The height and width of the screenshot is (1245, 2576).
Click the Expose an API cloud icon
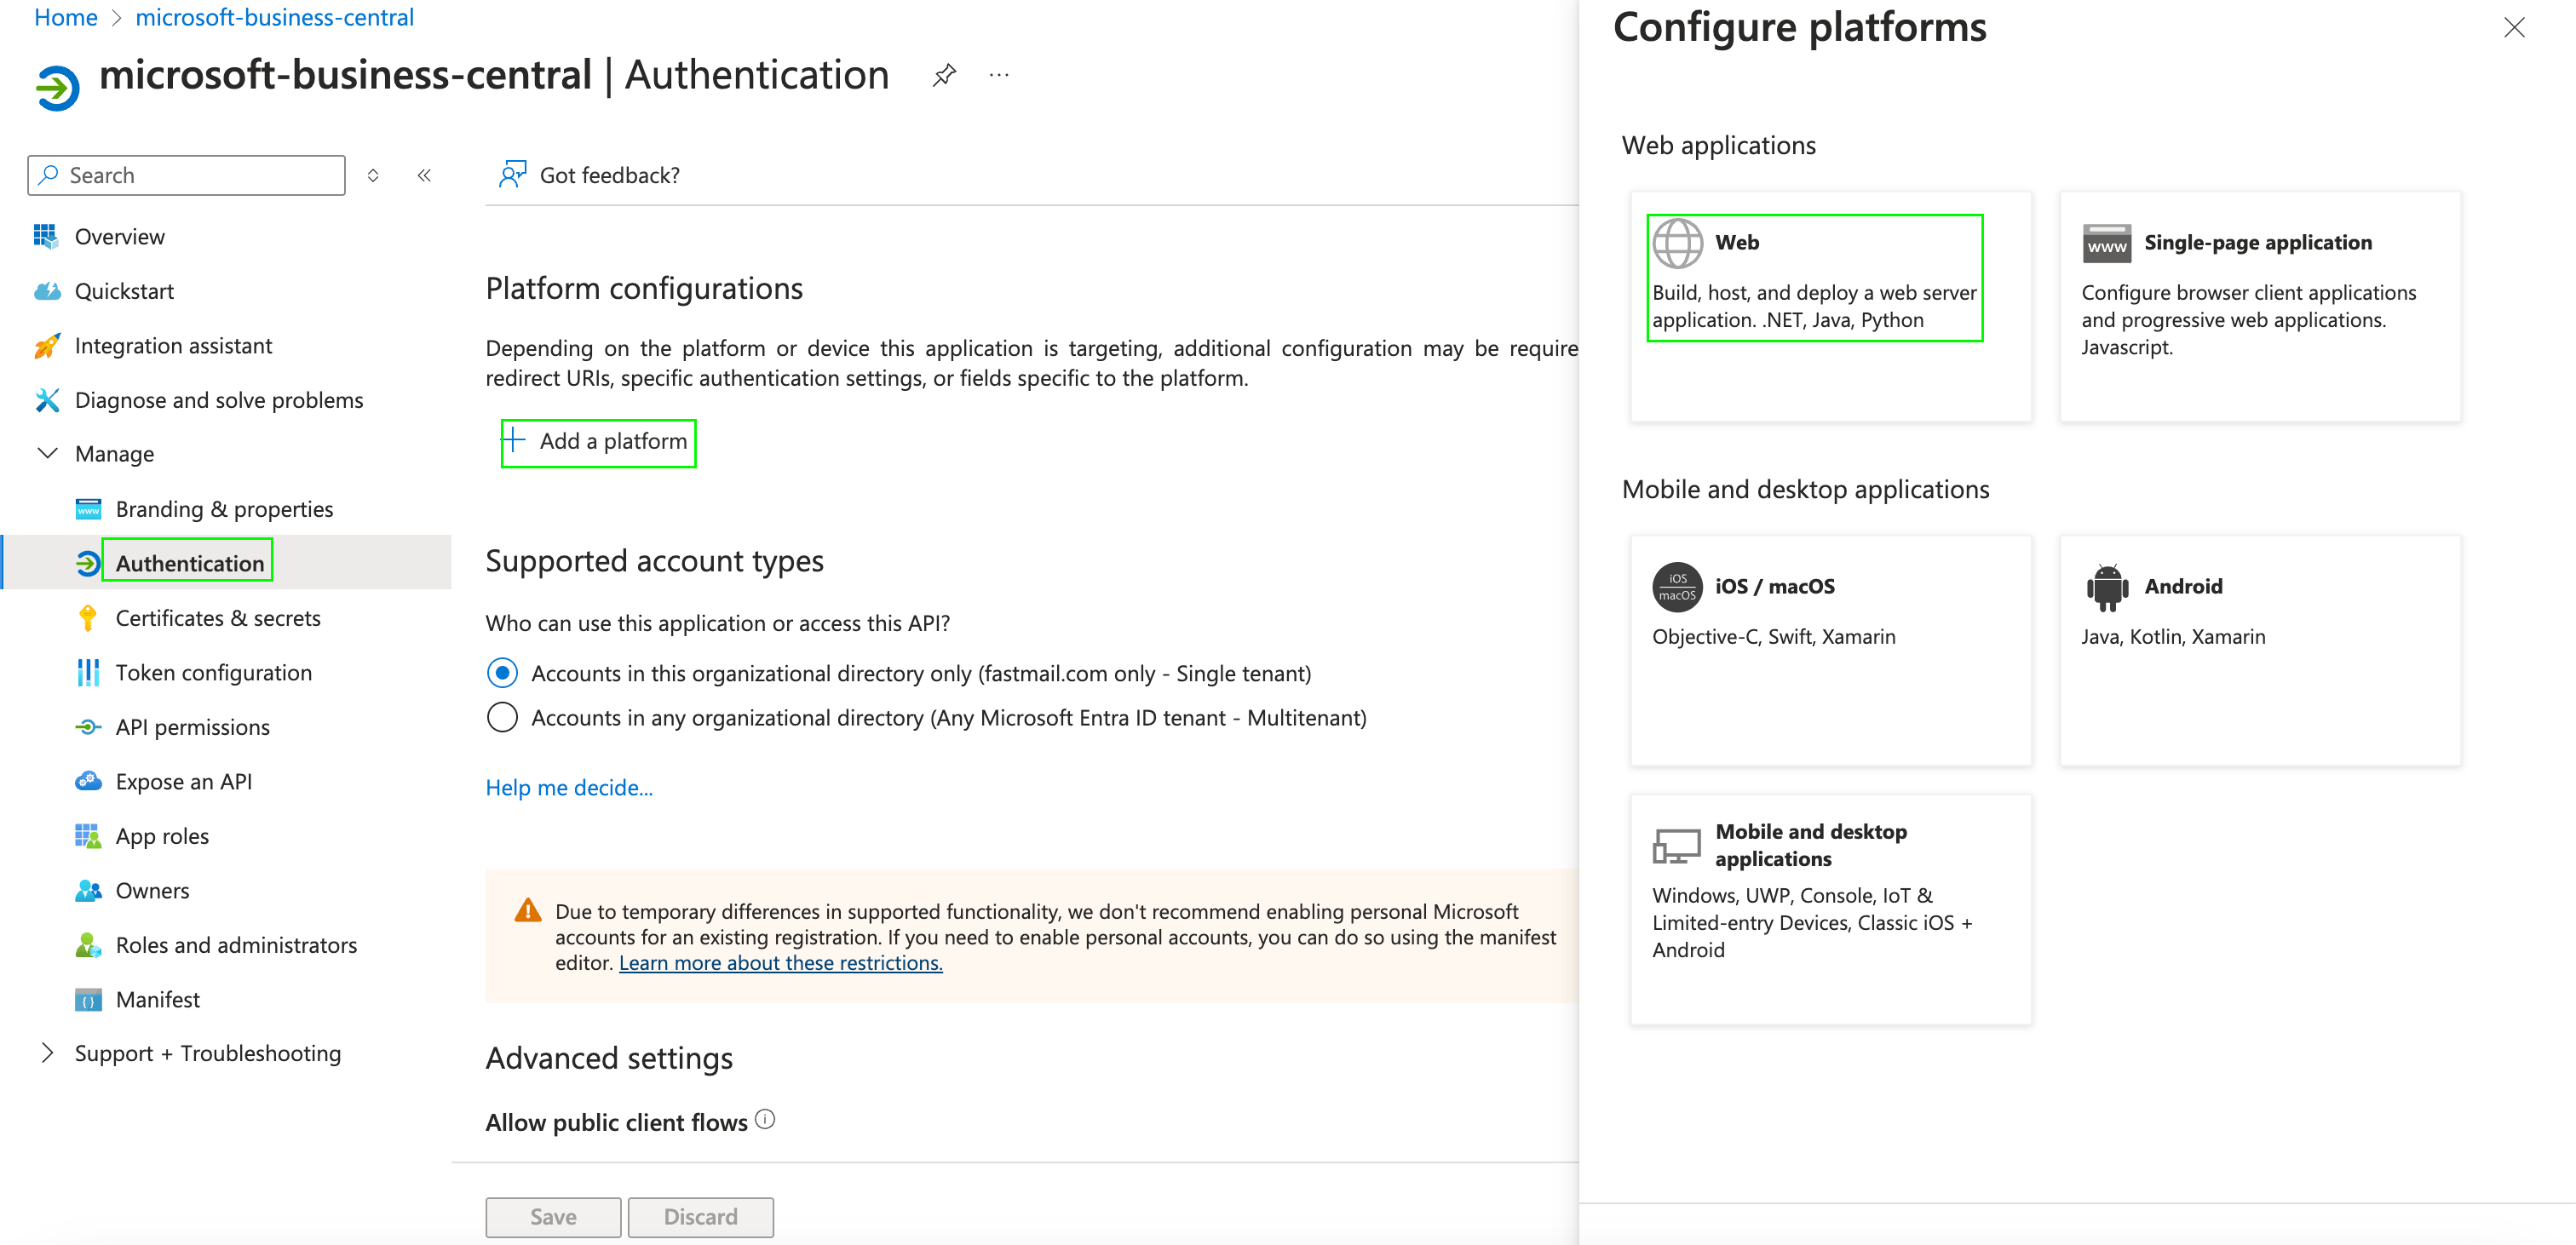88,781
